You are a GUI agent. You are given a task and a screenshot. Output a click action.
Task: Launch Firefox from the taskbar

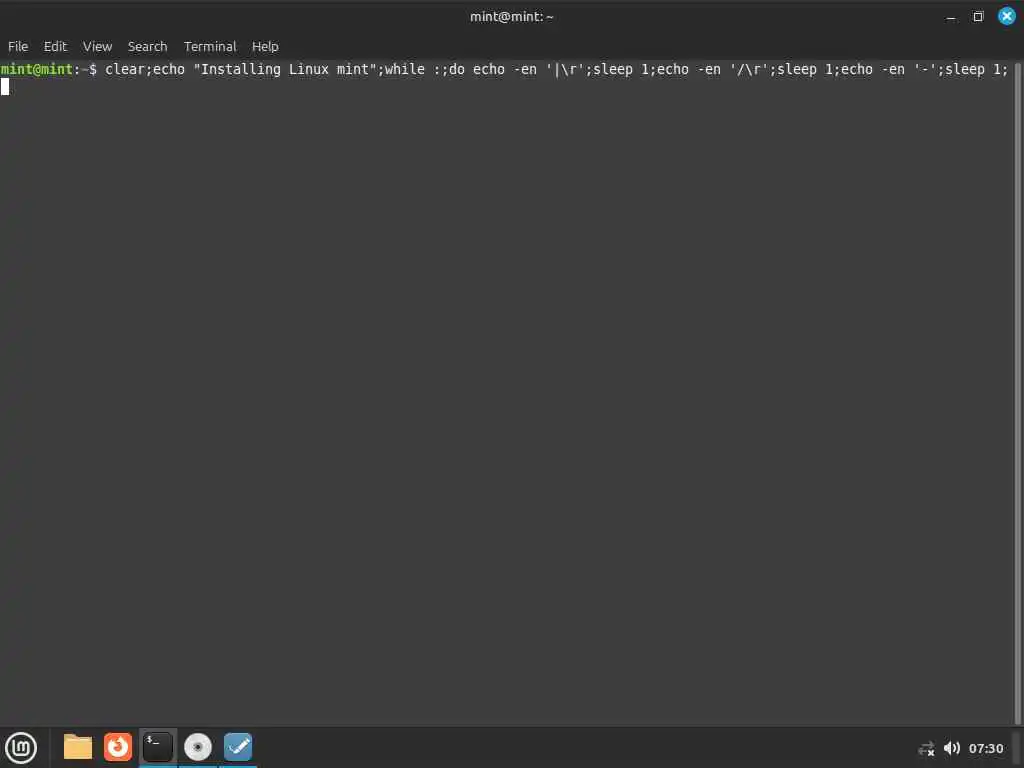[x=118, y=746]
